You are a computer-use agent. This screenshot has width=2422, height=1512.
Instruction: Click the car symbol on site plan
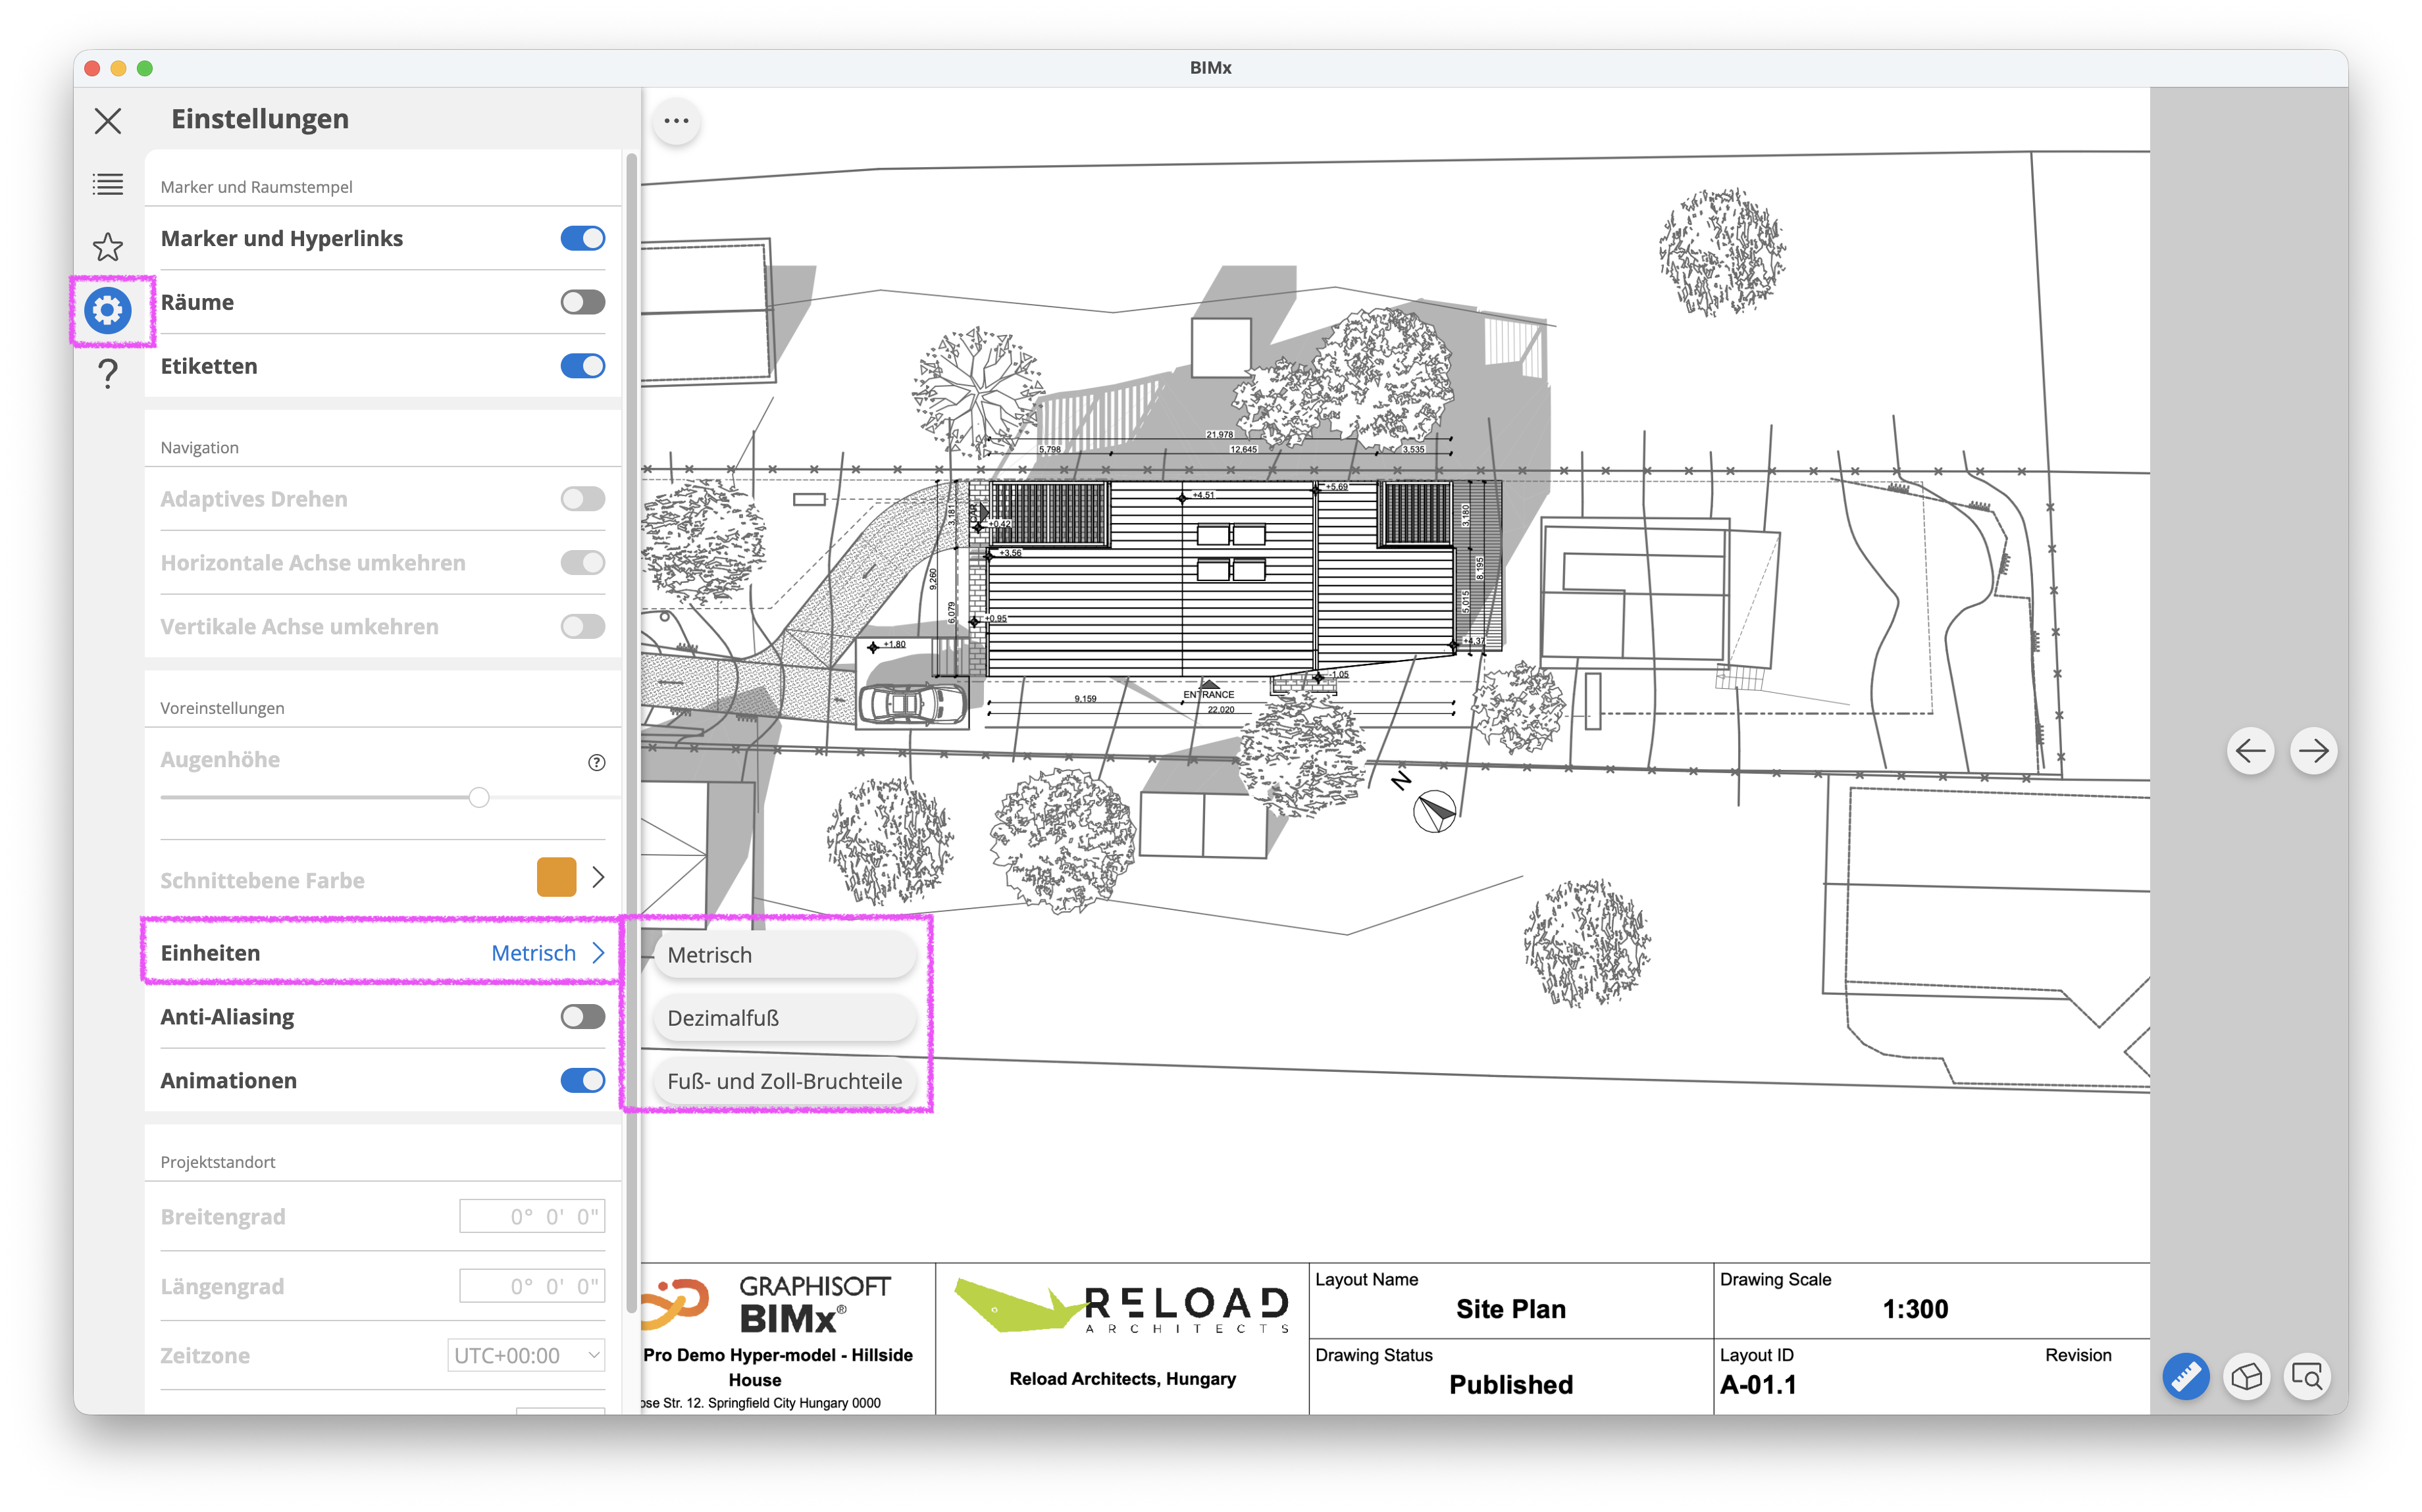pyautogui.click(x=913, y=703)
